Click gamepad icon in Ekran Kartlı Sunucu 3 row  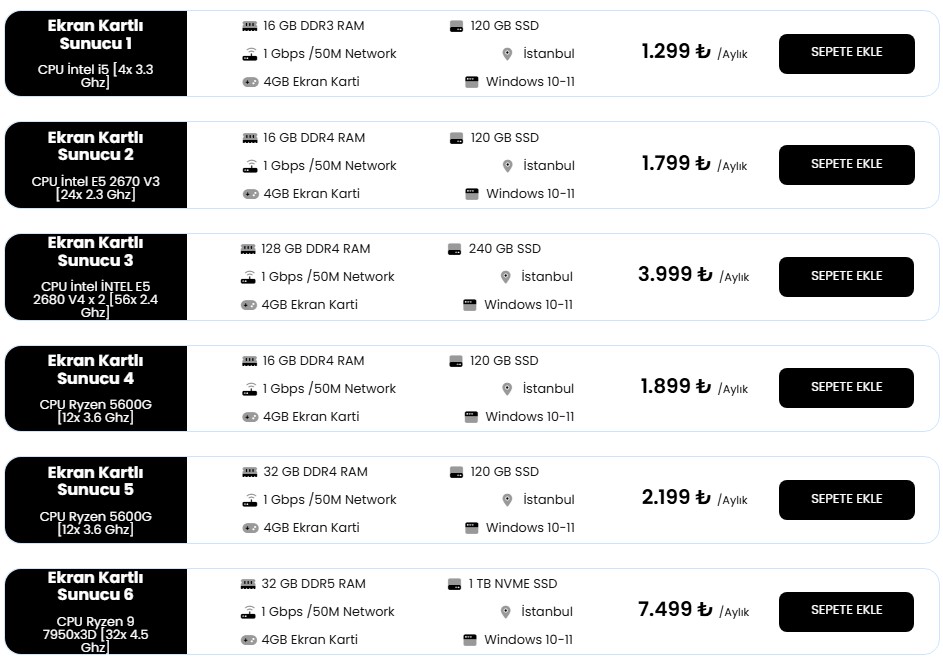click(248, 305)
